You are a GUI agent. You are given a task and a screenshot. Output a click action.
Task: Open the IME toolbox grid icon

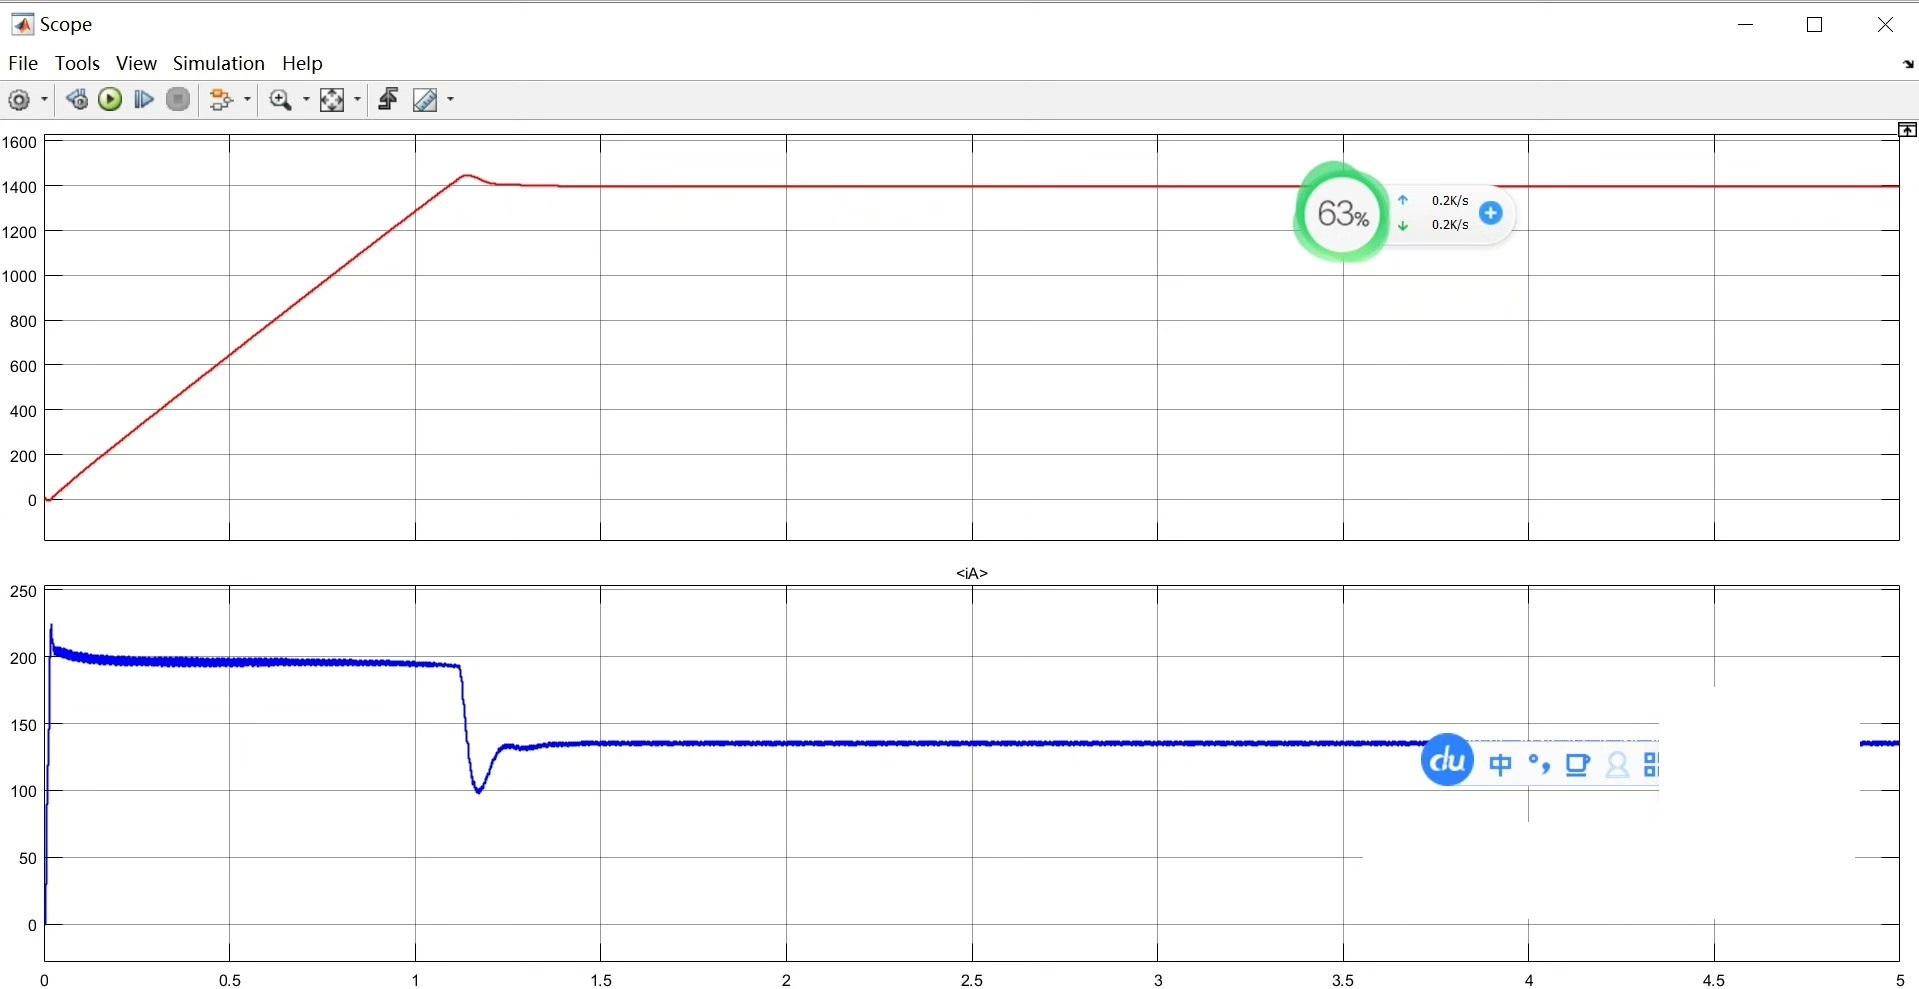click(1651, 765)
